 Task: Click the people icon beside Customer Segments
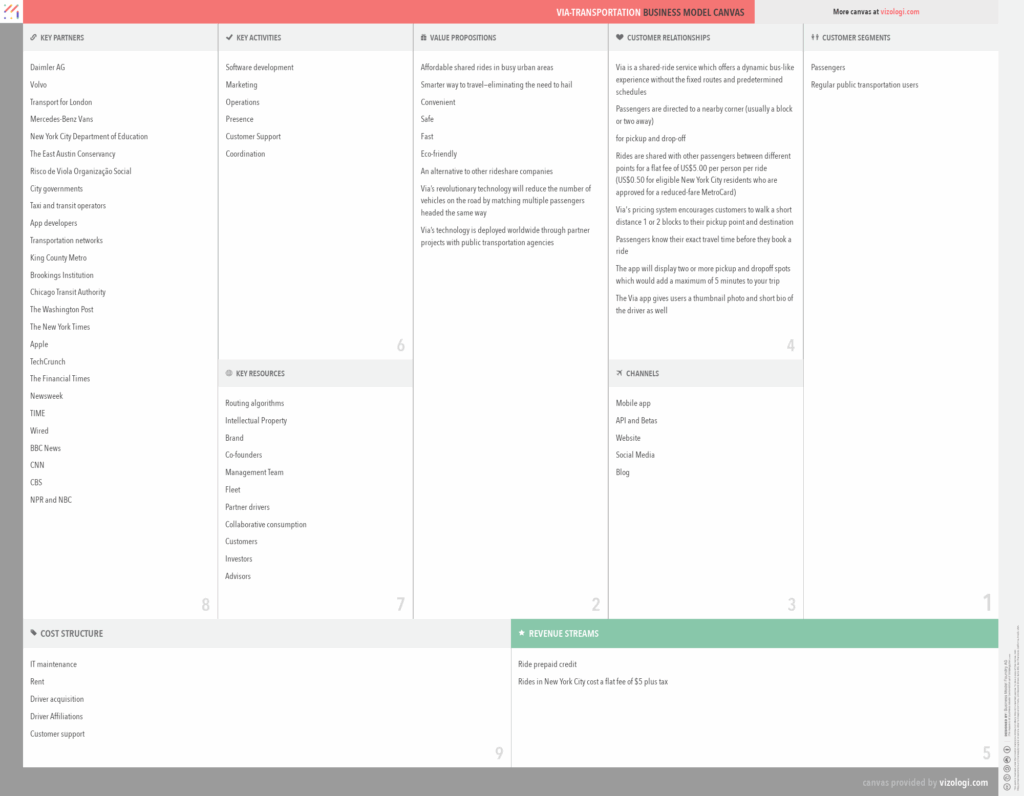pos(814,38)
